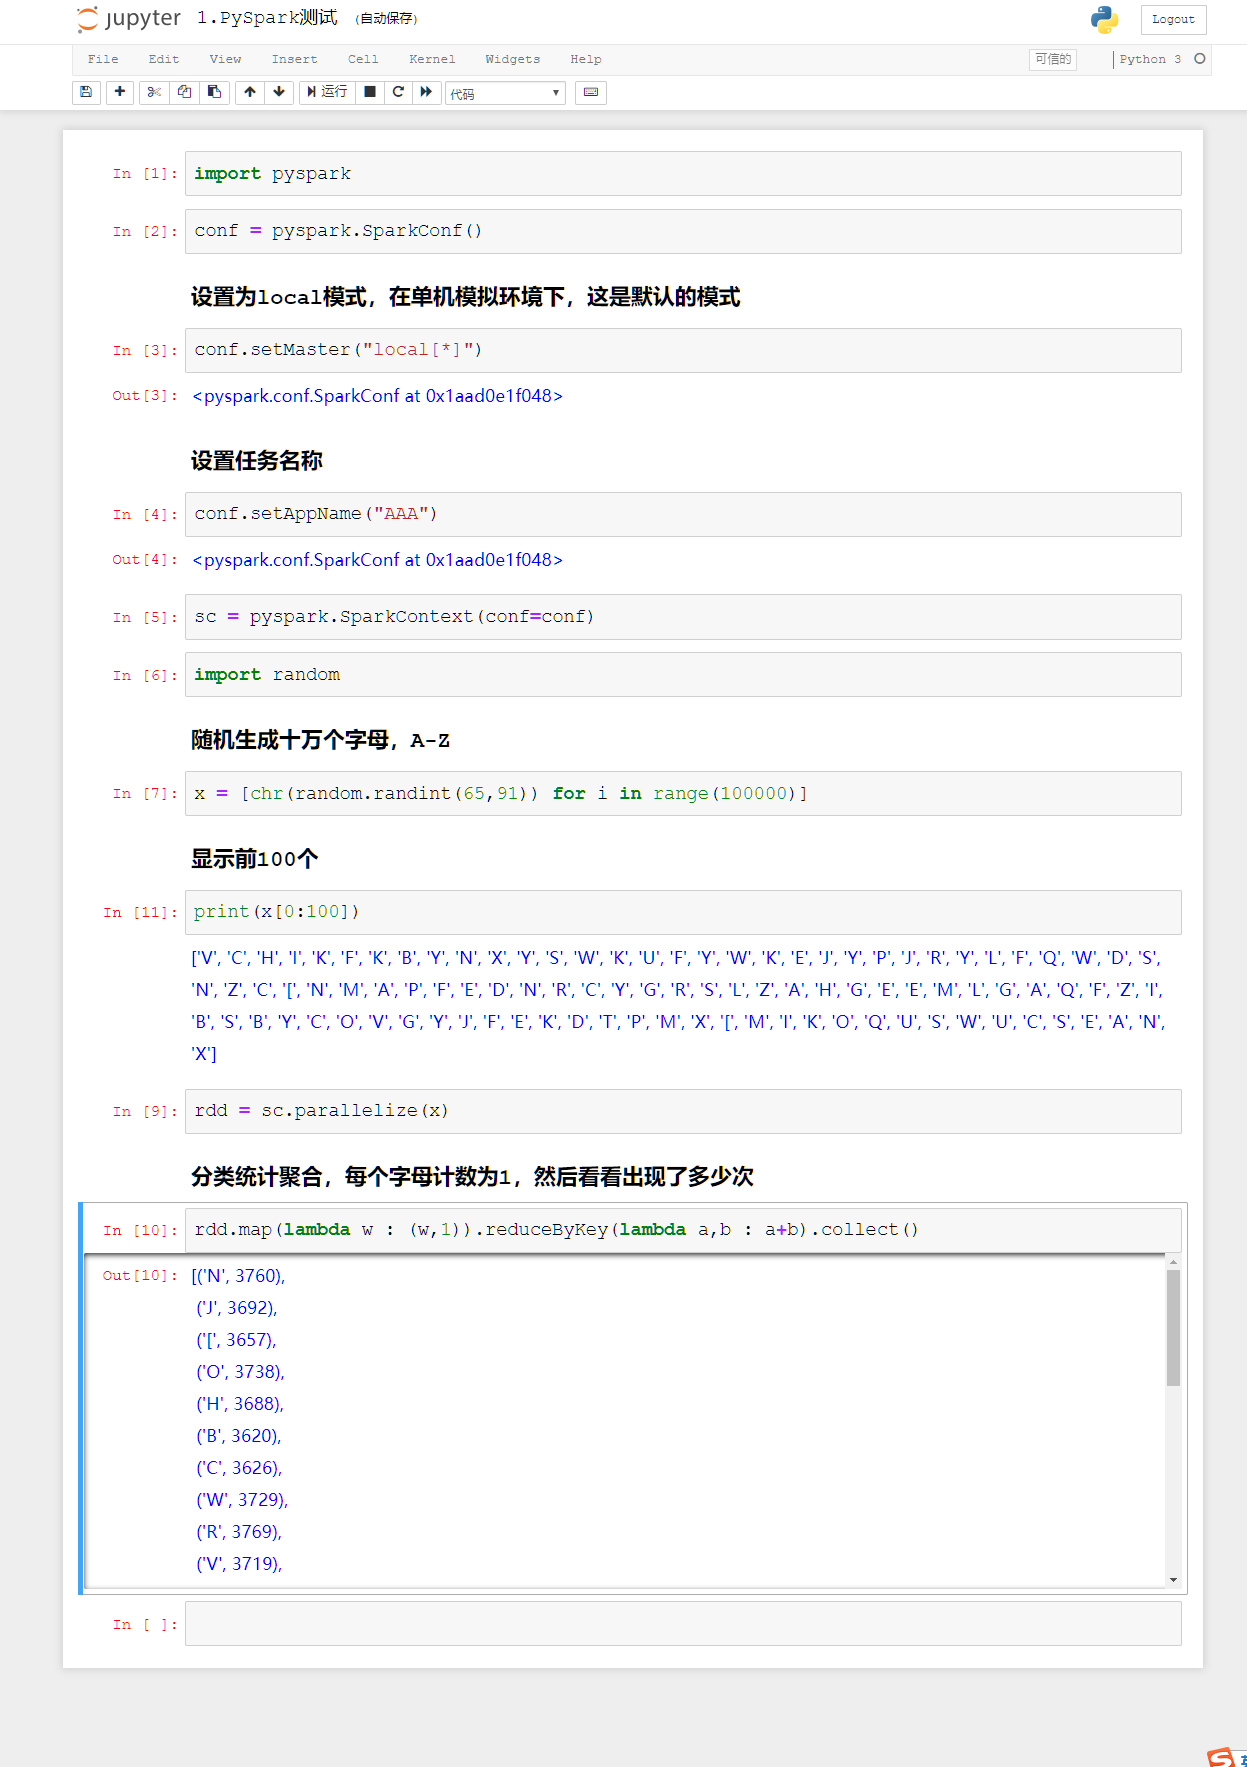The height and width of the screenshot is (1767, 1247).
Task: Click the 设置为local模式 markdown heading
Action: (x=465, y=297)
